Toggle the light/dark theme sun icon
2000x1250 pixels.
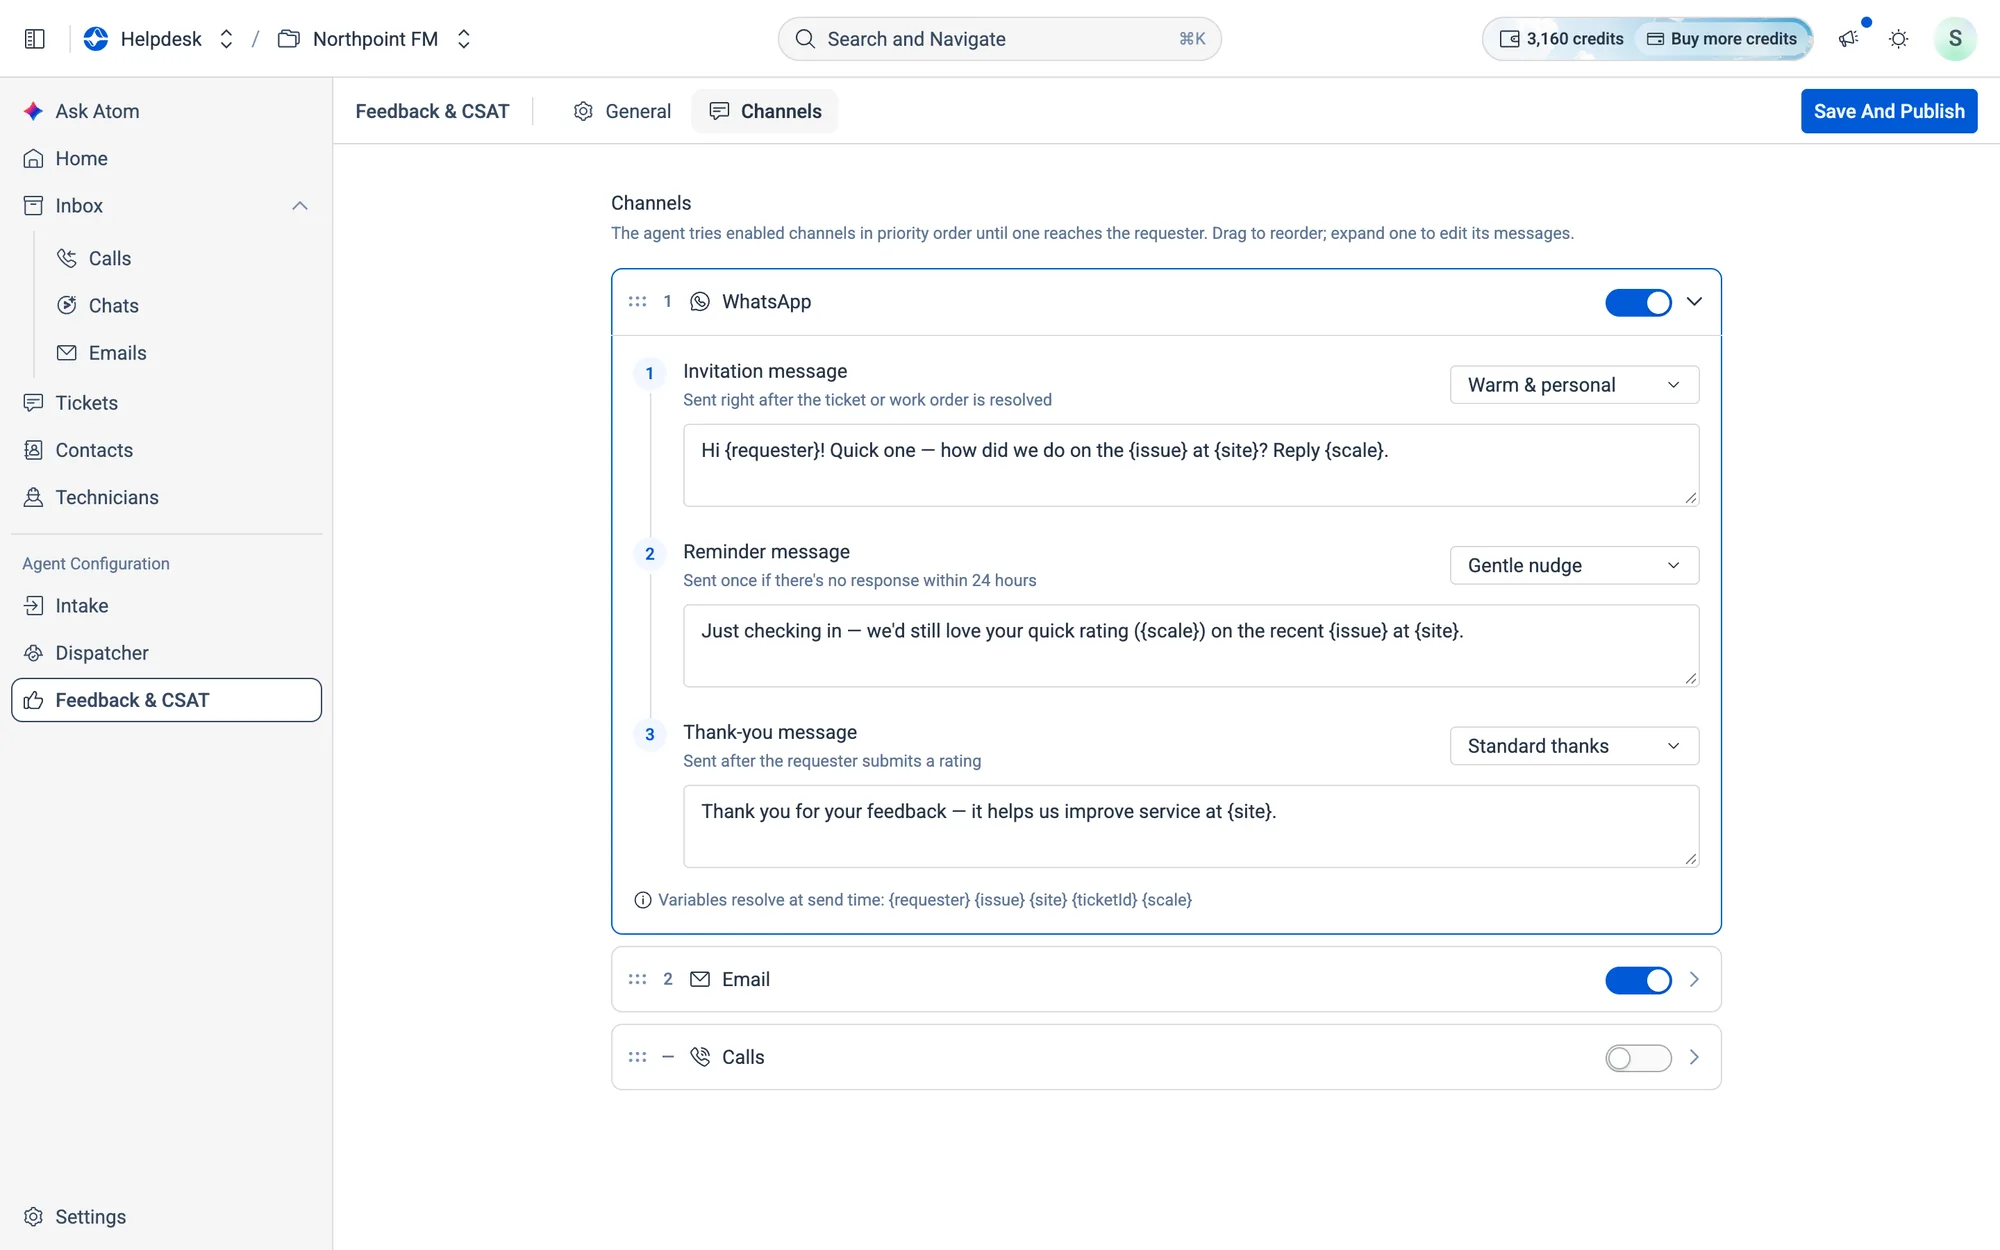tap(1898, 39)
